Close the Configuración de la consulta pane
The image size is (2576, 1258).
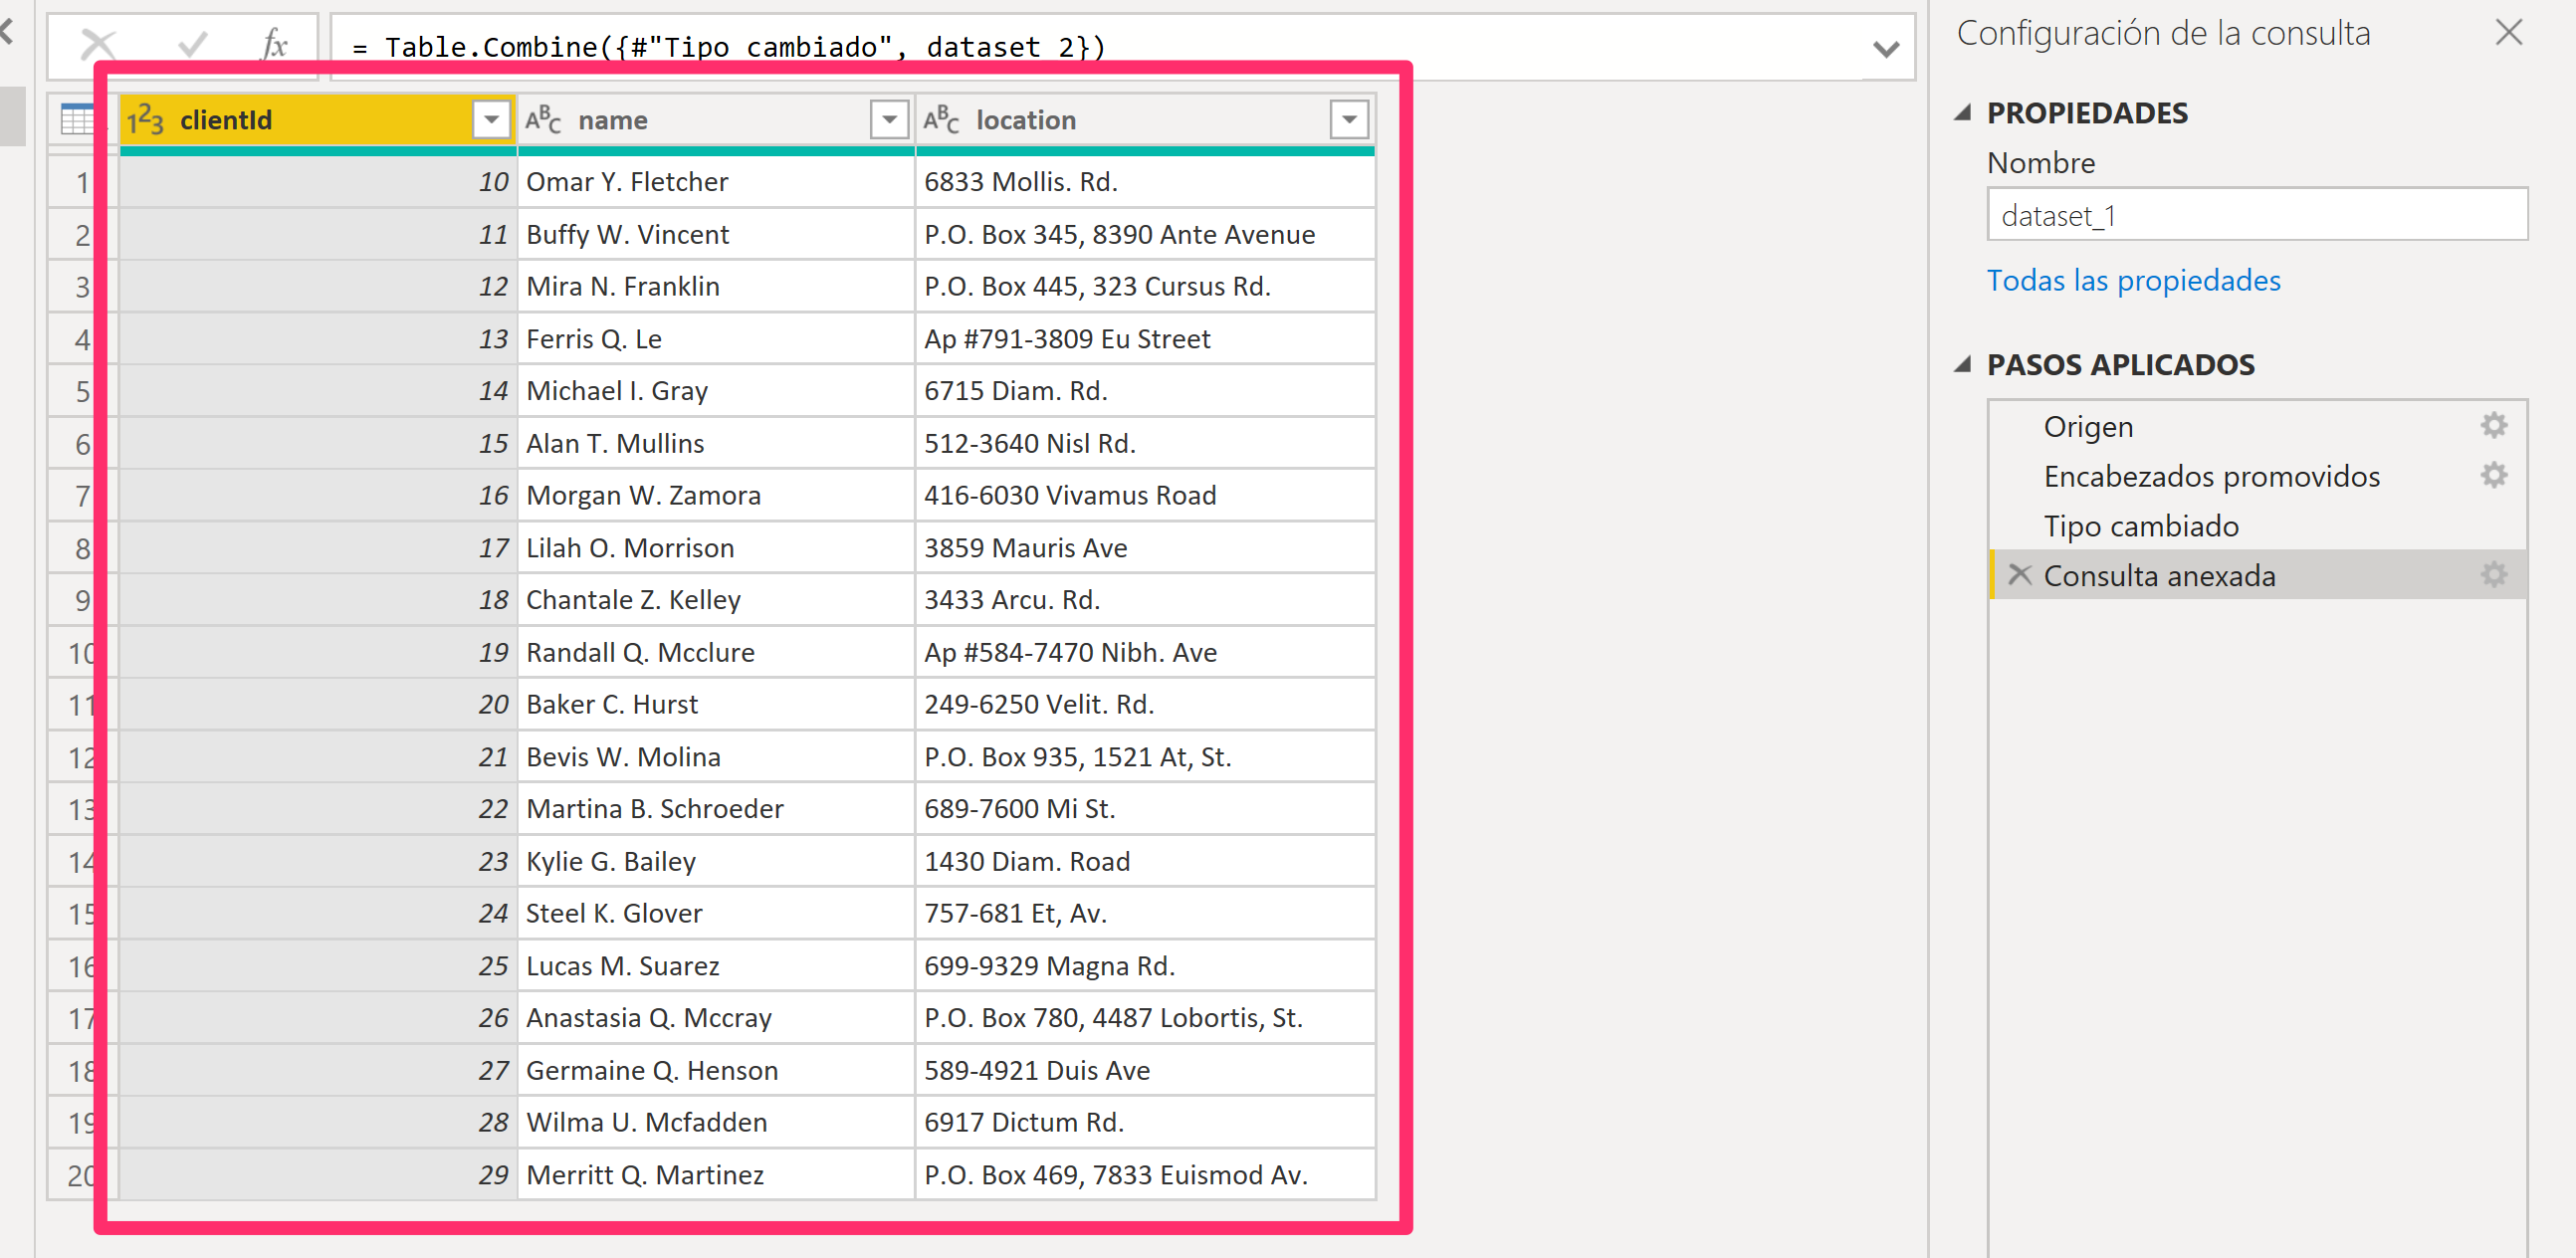point(2508,33)
